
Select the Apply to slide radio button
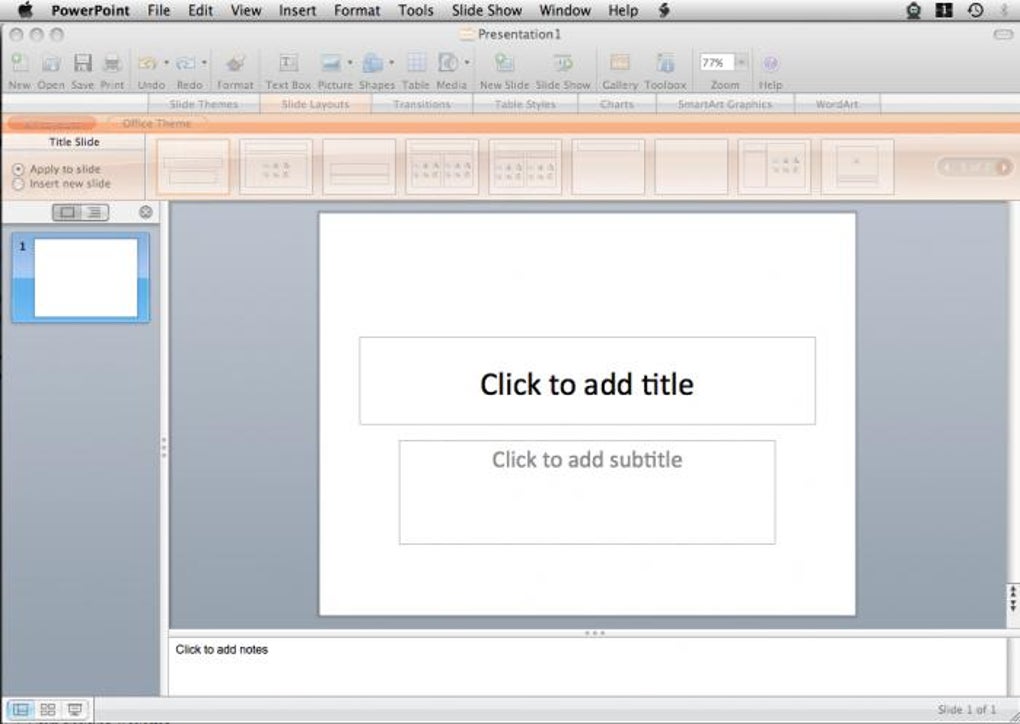(18, 169)
